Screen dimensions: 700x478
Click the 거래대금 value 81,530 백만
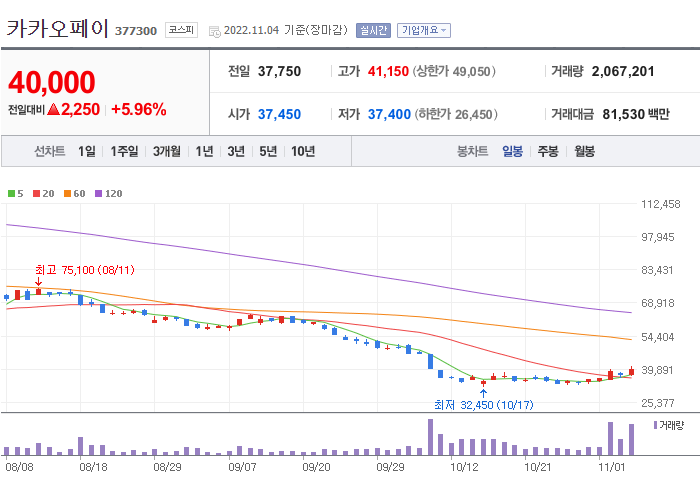pyautogui.click(x=636, y=114)
